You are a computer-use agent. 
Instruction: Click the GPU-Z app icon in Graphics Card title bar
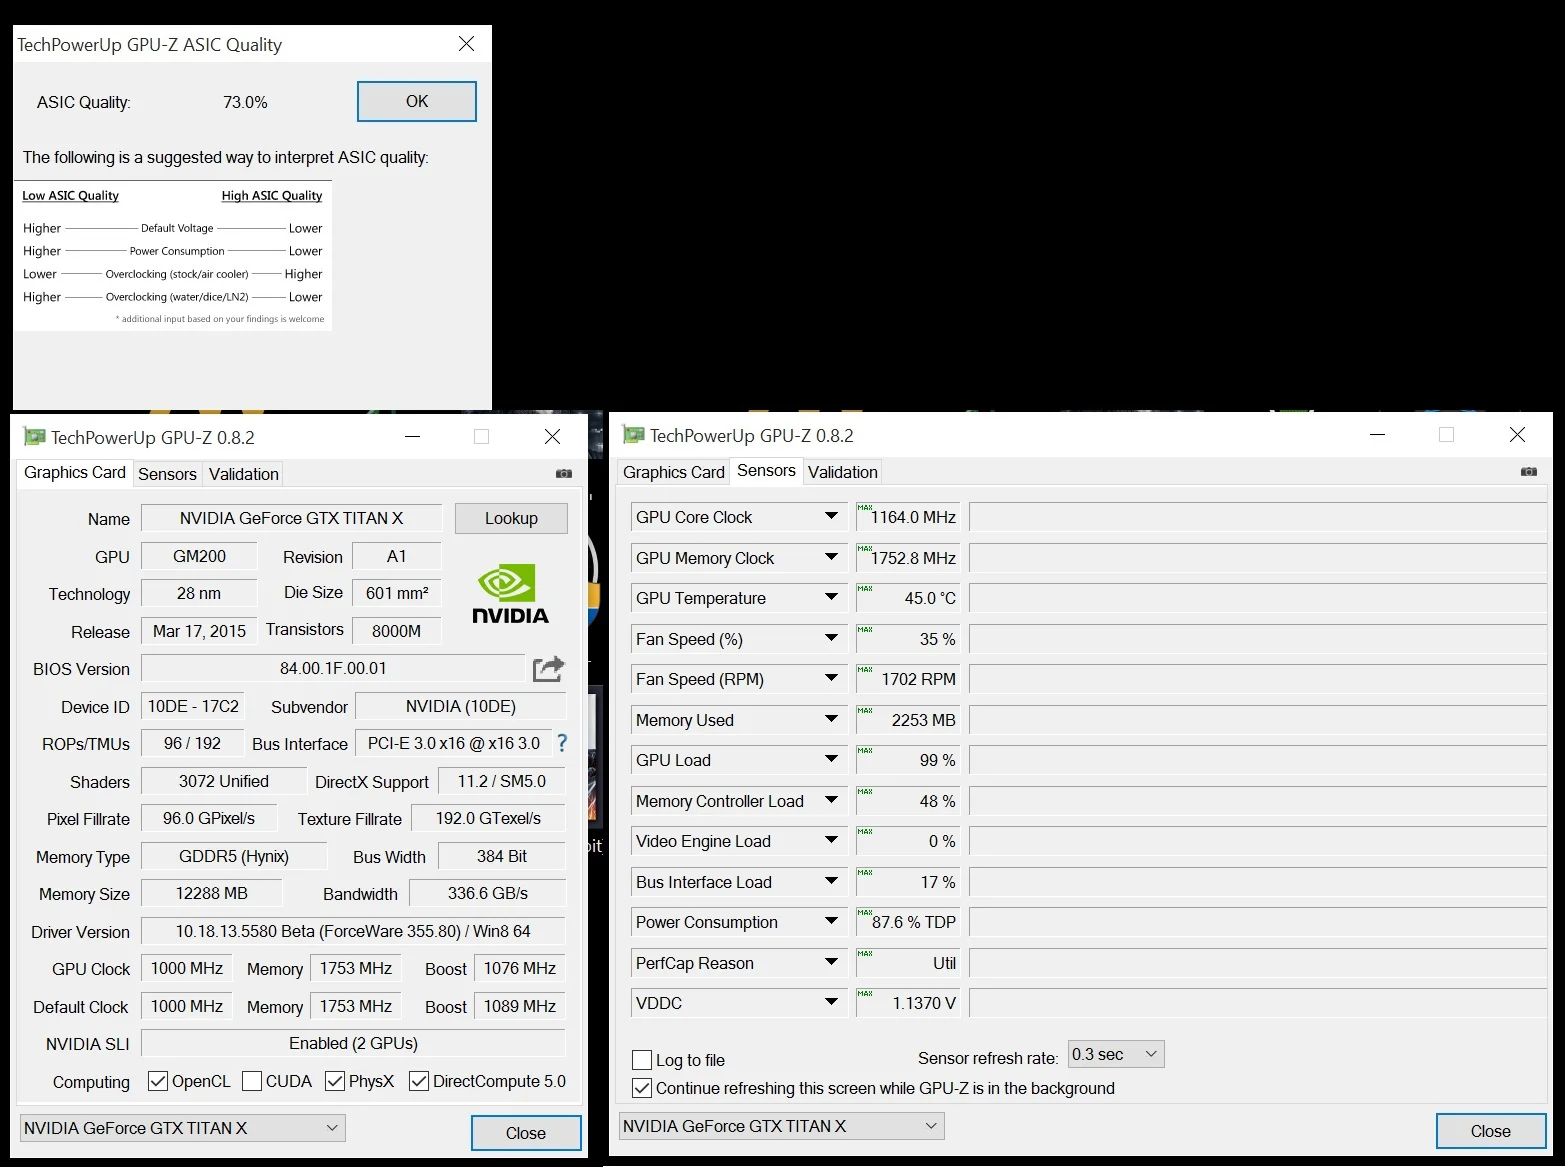coord(34,437)
